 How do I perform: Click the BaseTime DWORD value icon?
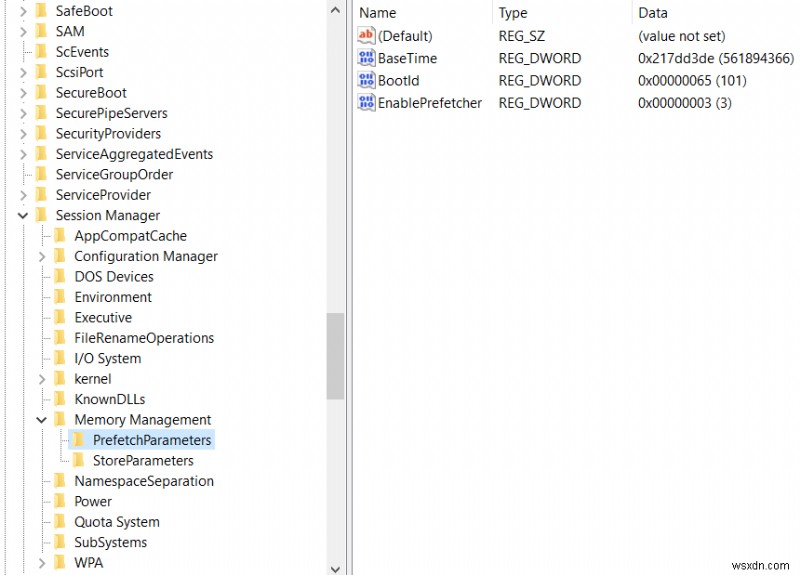point(366,58)
